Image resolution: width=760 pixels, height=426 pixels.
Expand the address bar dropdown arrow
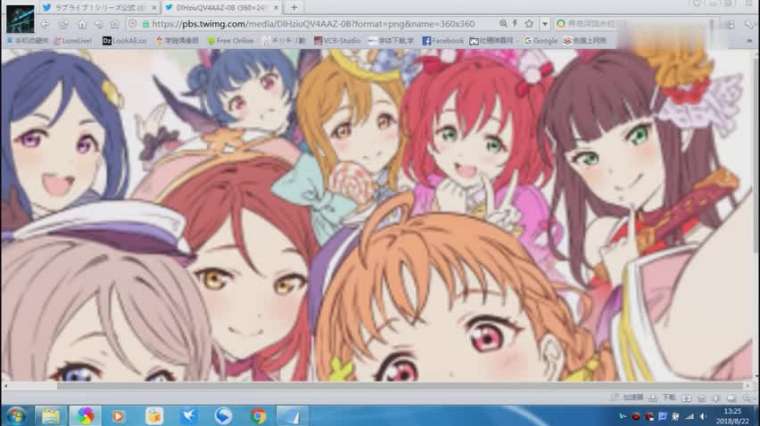pyautogui.click(x=545, y=24)
